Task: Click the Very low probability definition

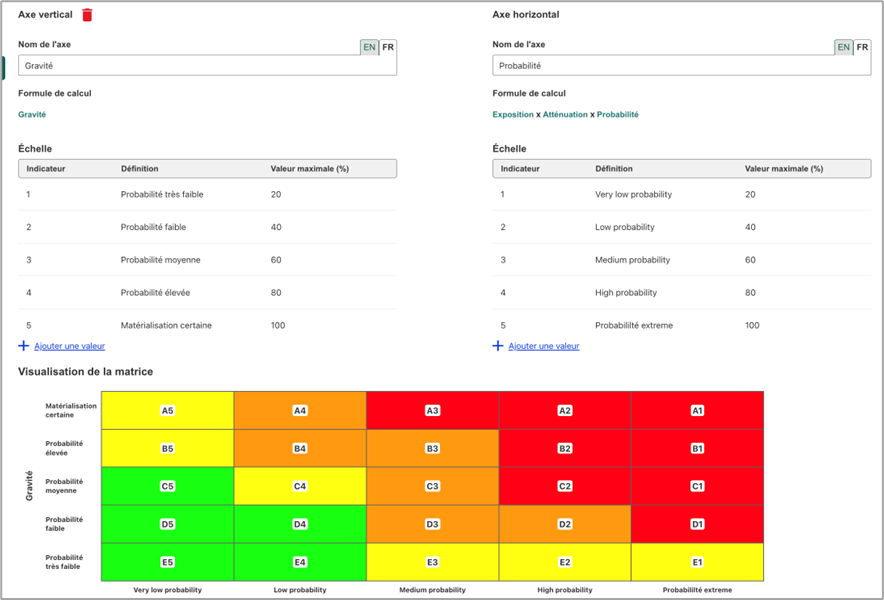Action: [634, 195]
